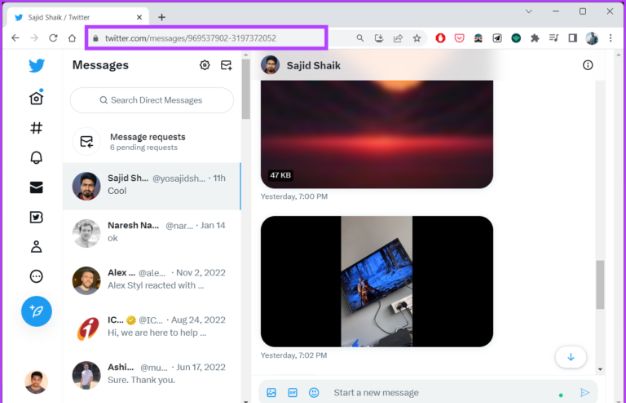Click the Twitter bird logo
The height and width of the screenshot is (403, 626).
36,66
